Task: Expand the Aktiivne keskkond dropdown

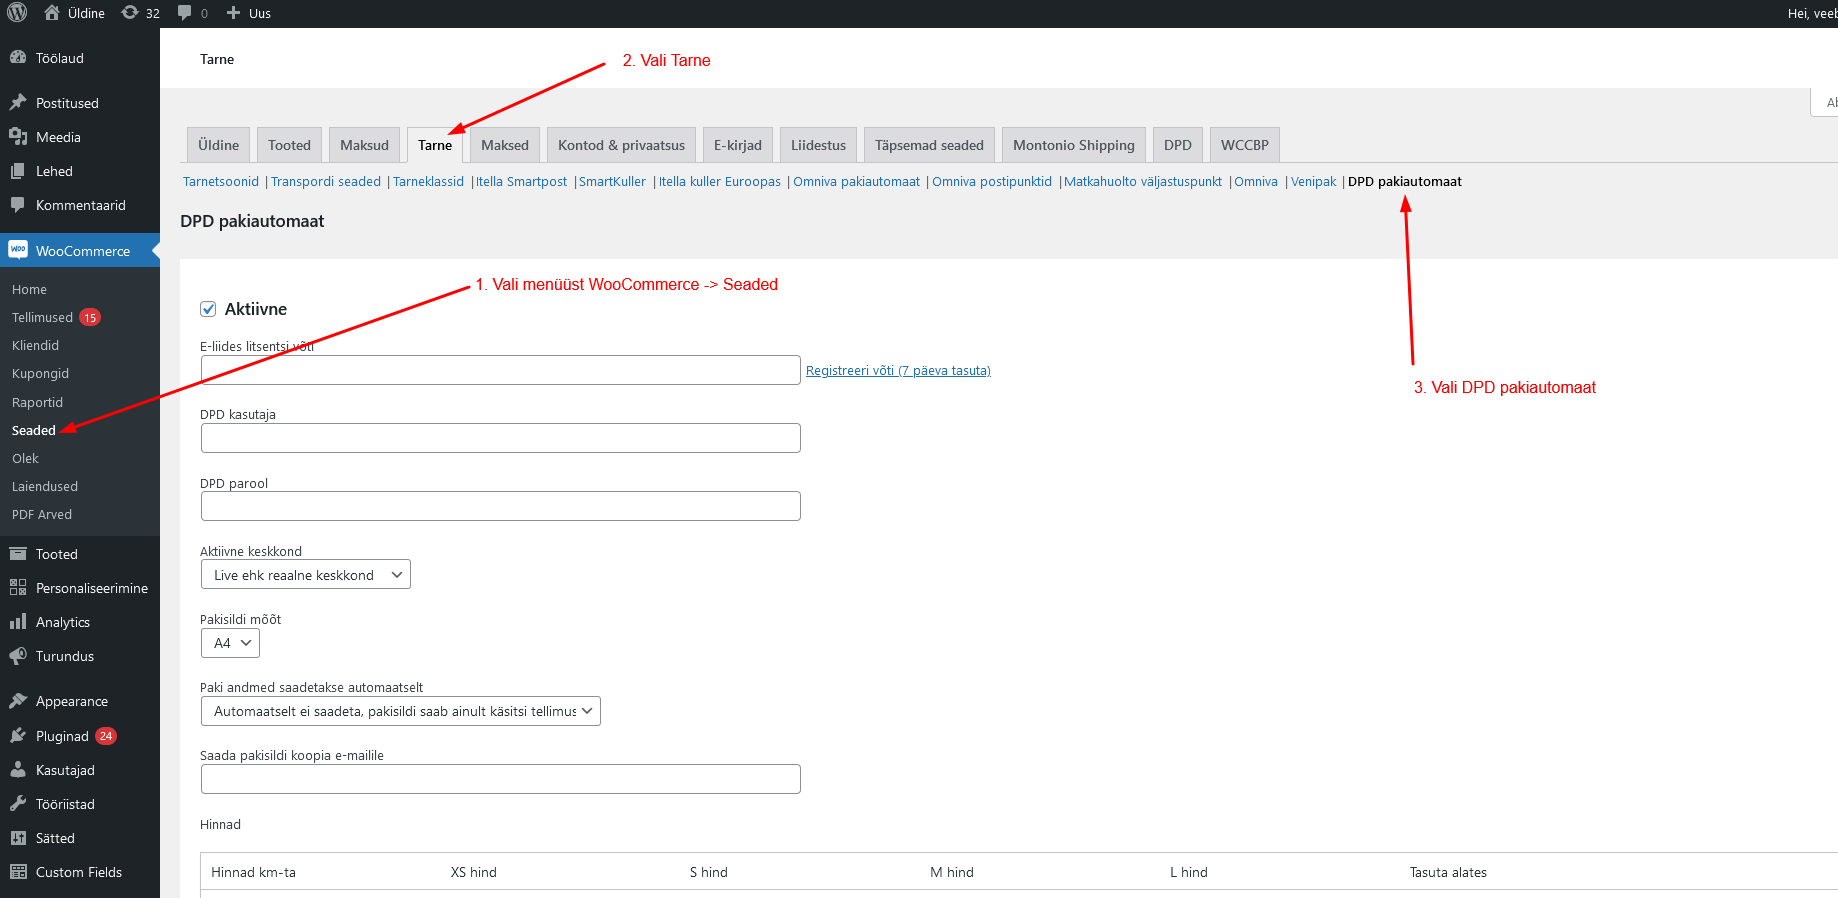Action: (305, 575)
